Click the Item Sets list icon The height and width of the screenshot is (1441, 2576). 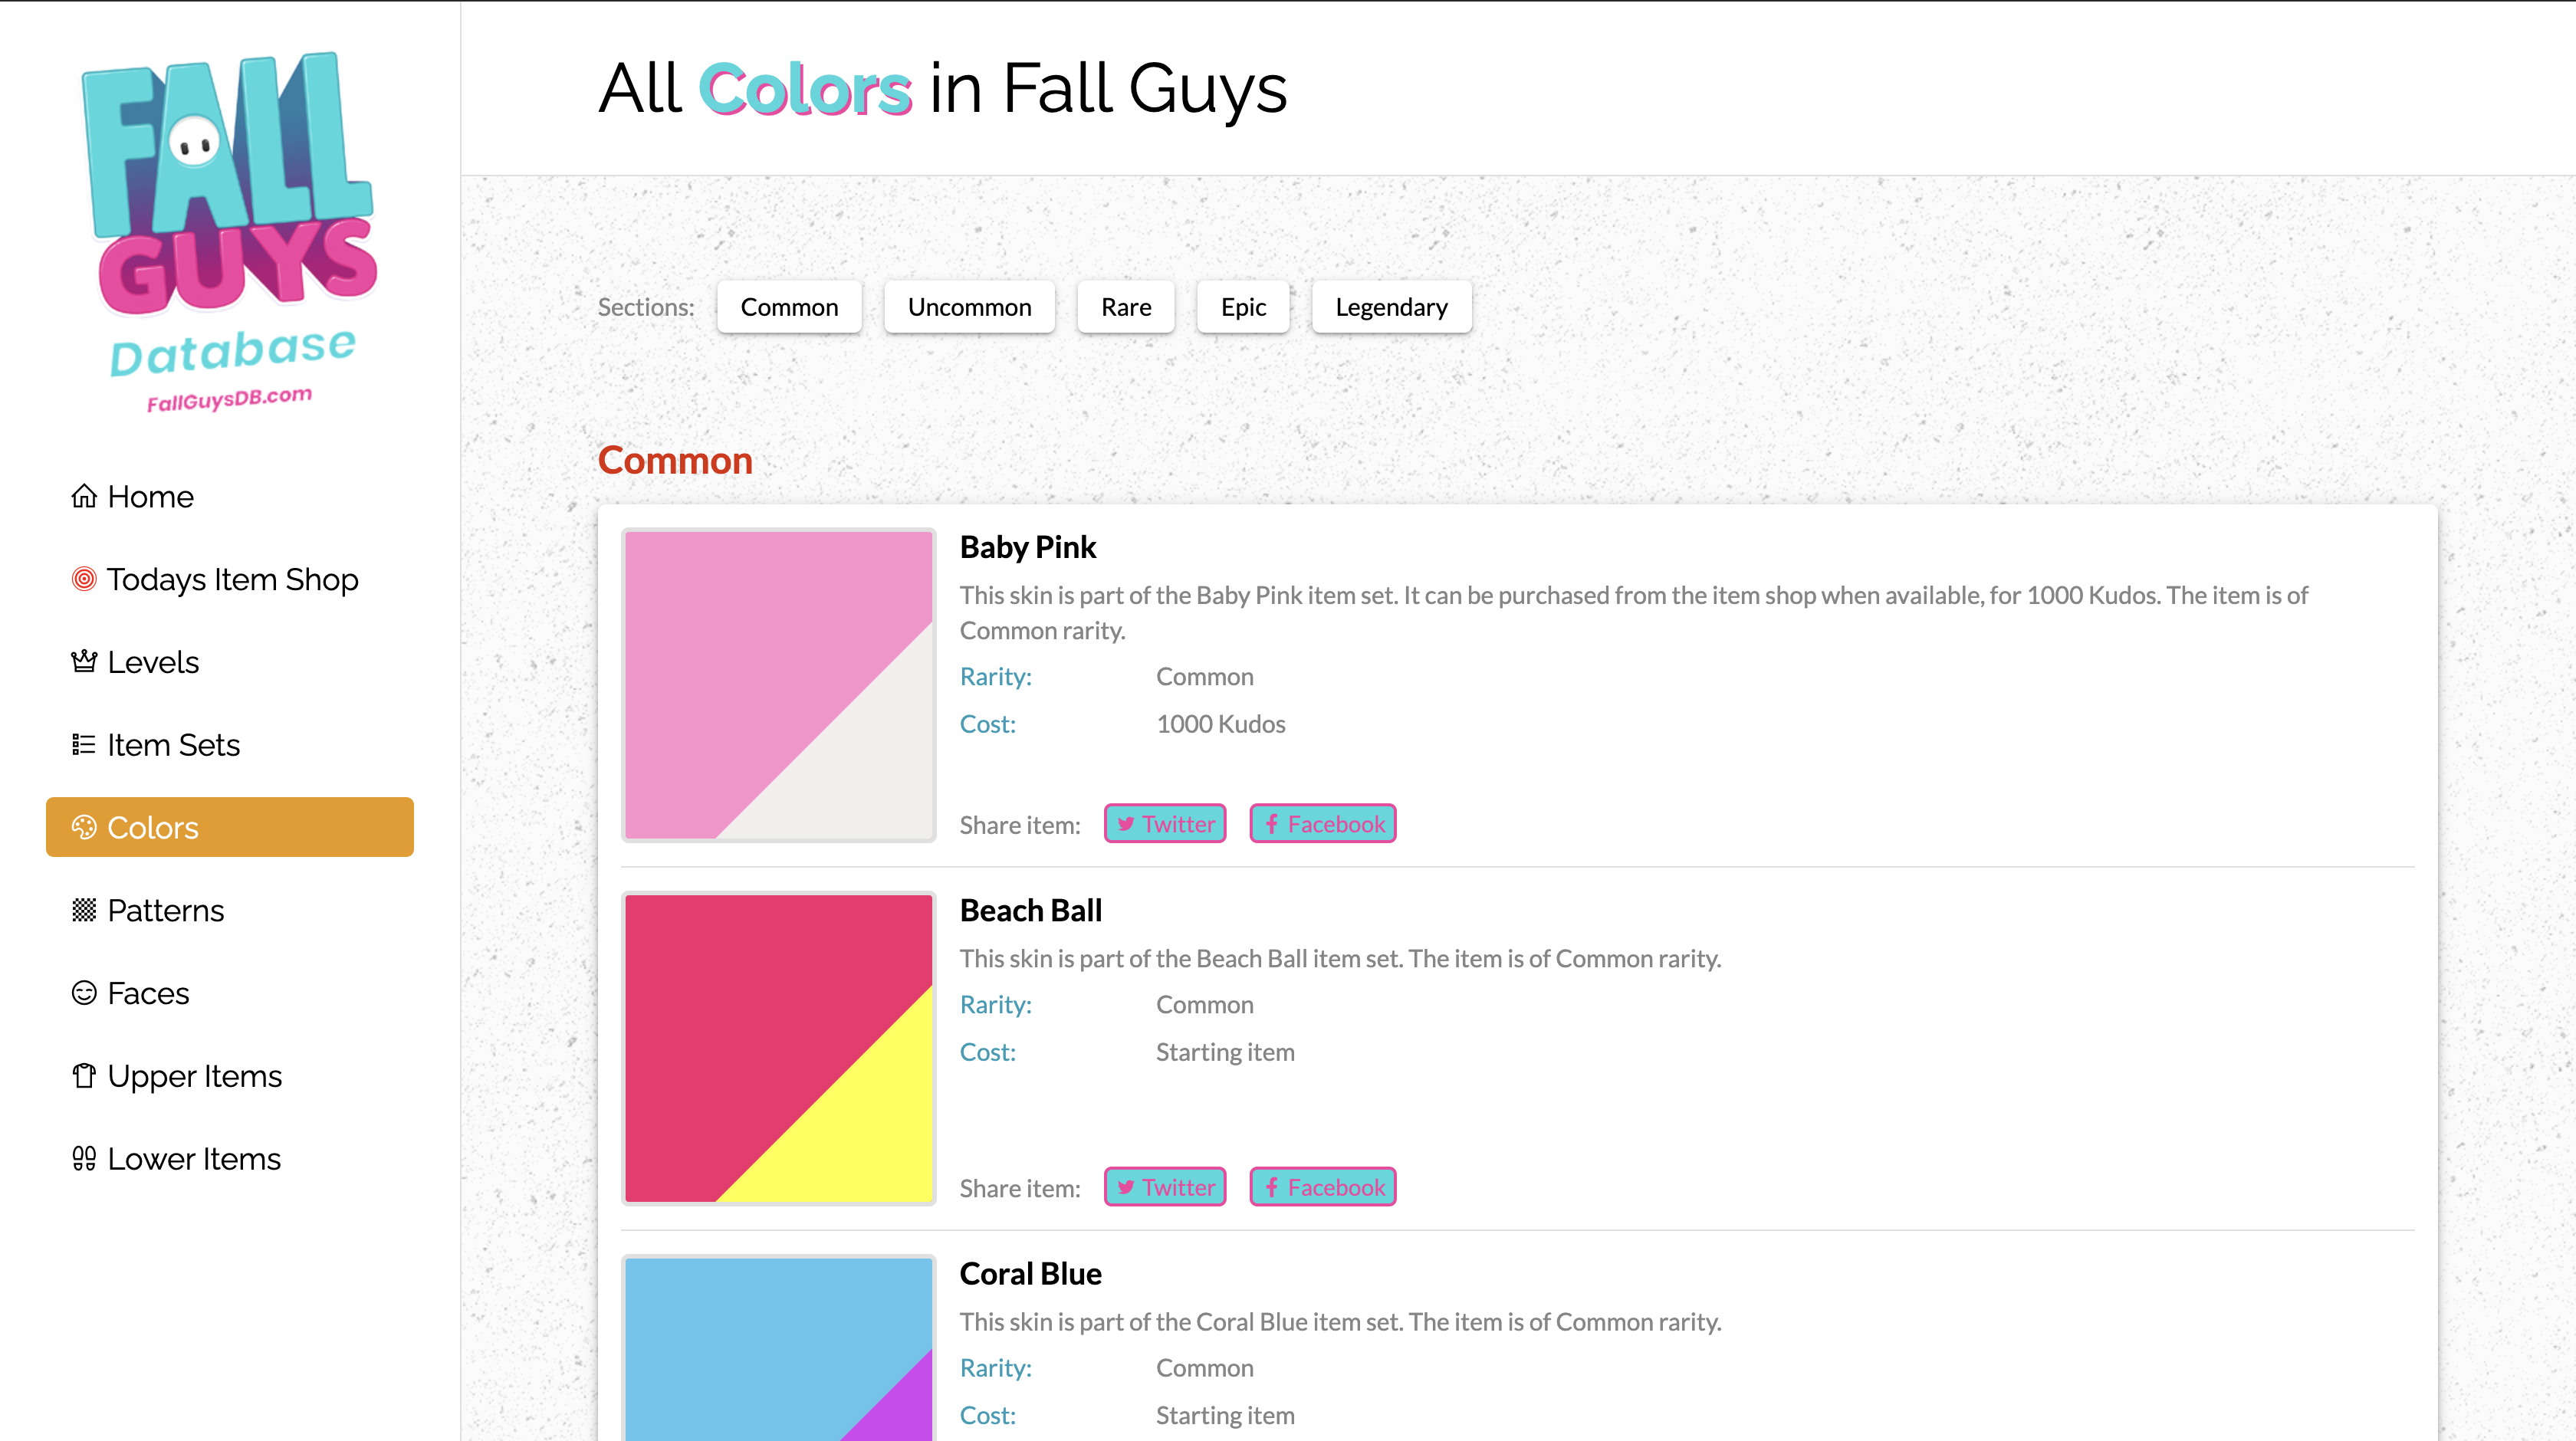(x=84, y=745)
